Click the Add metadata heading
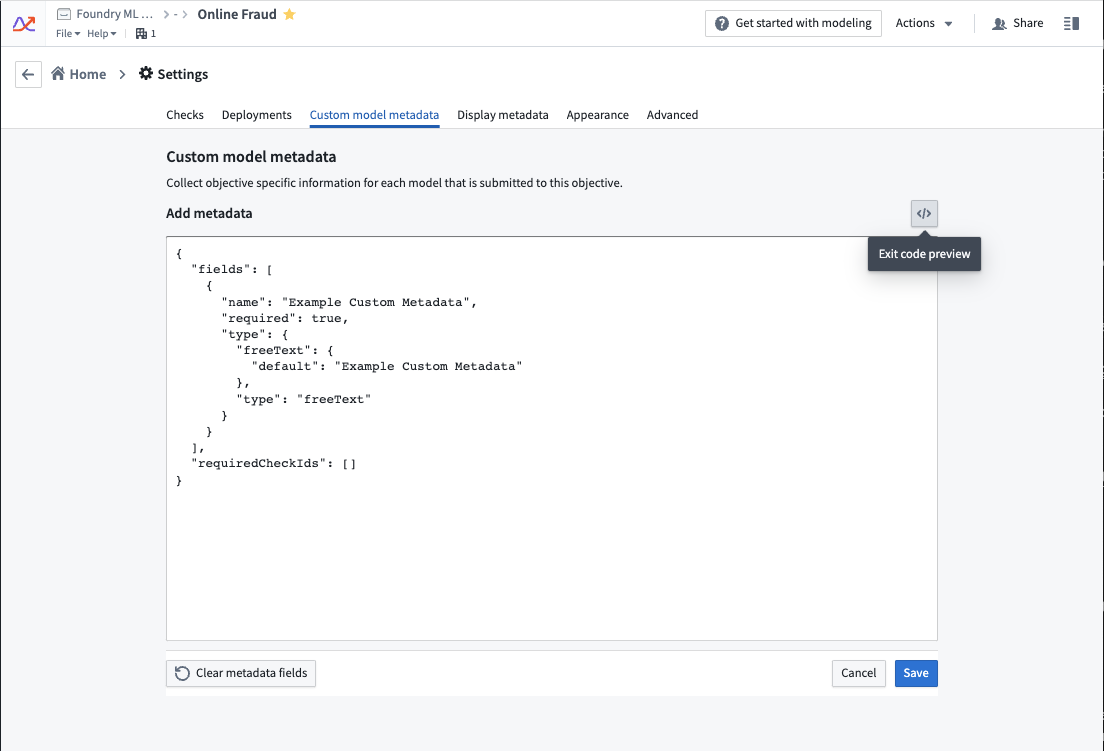 [x=209, y=213]
